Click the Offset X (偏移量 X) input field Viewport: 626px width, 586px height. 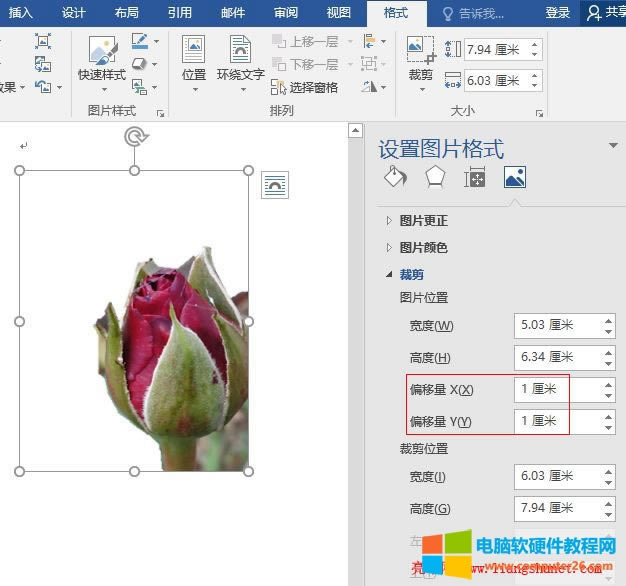click(556, 389)
